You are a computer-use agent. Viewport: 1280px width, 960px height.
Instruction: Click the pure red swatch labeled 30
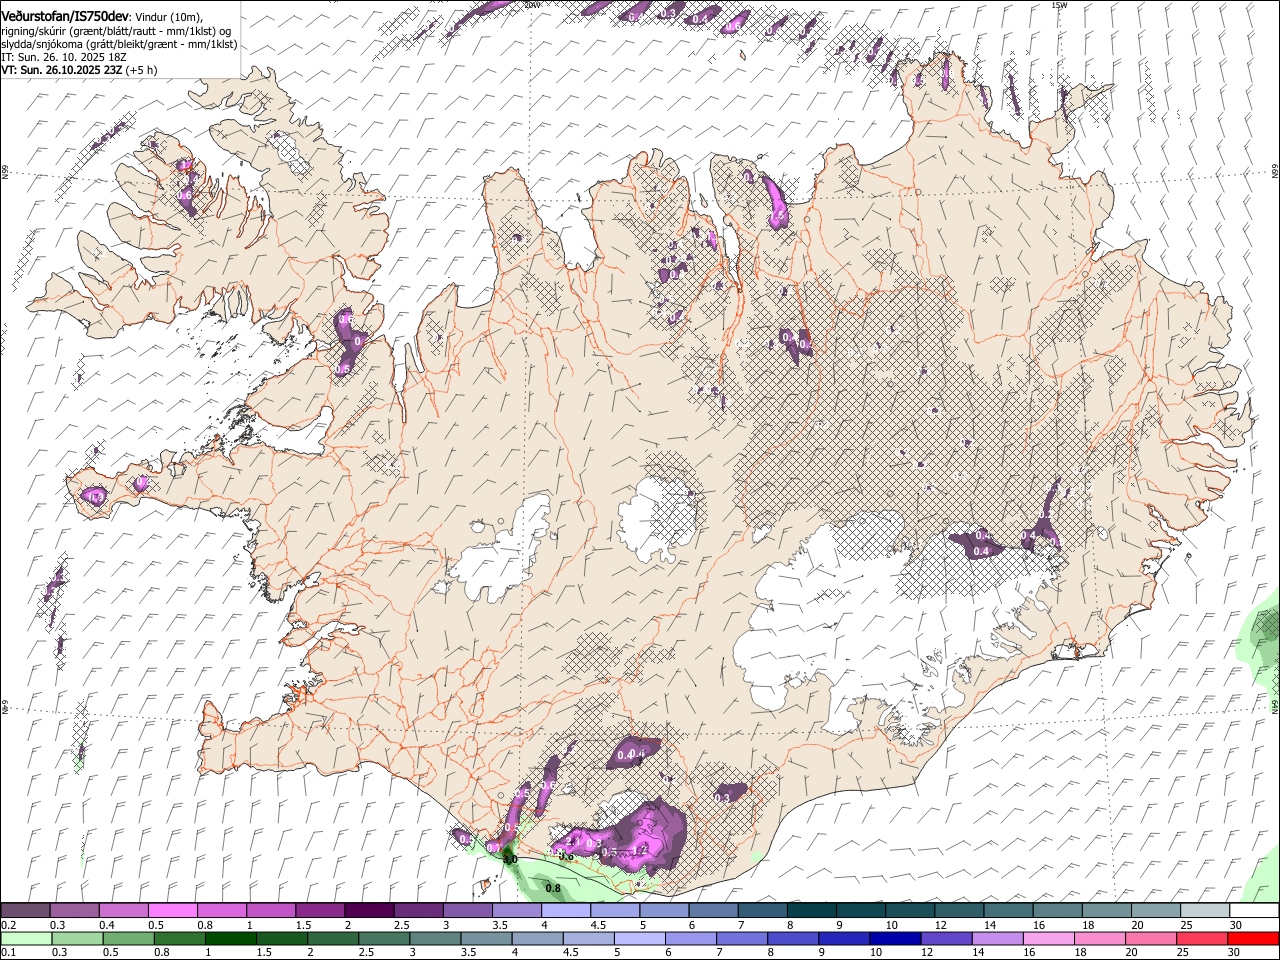(x=1252, y=938)
